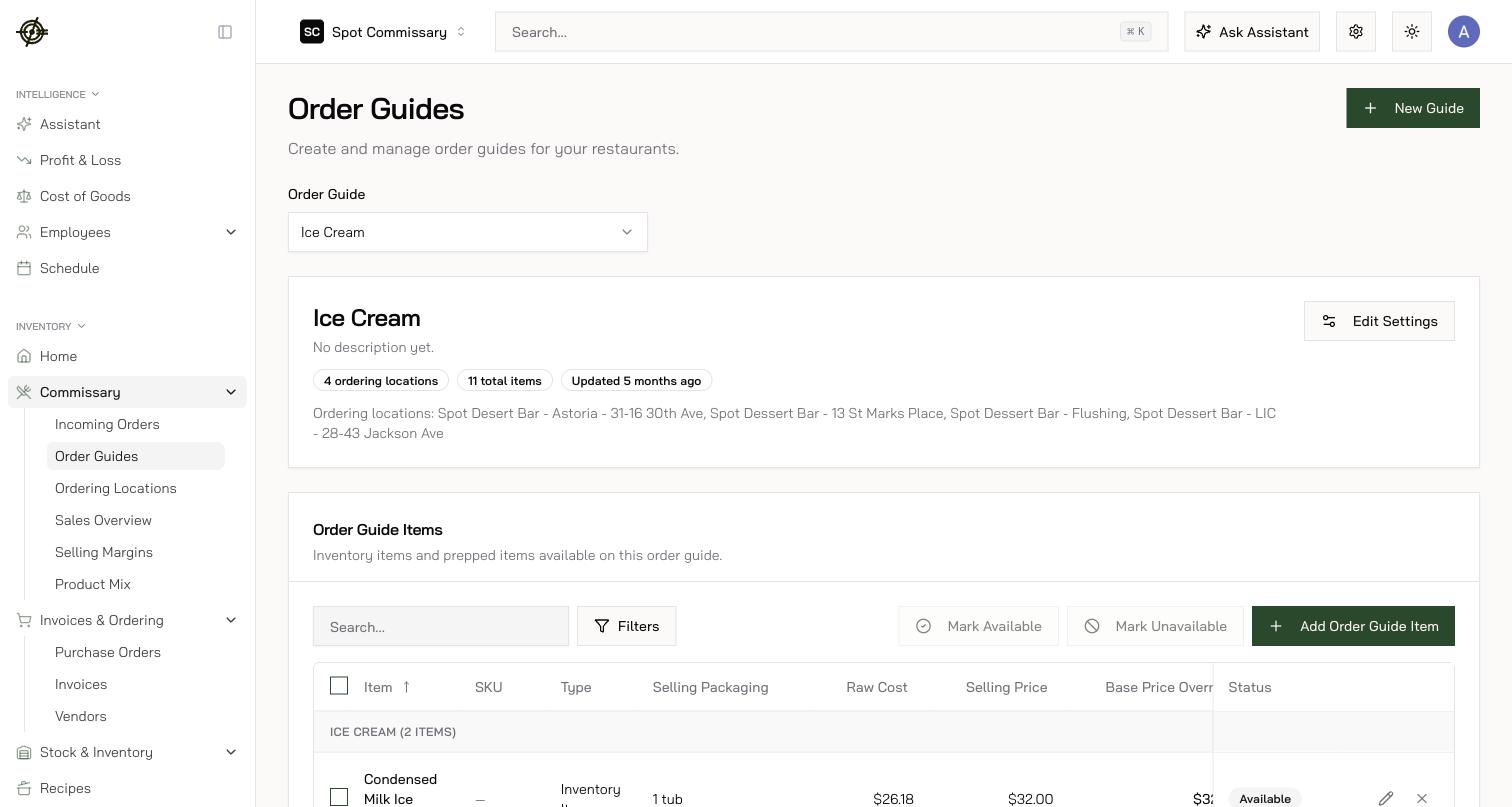Click the Assistant sparkle icon in sidebar
Viewport: 1512px width, 807px height.
pos(24,124)
